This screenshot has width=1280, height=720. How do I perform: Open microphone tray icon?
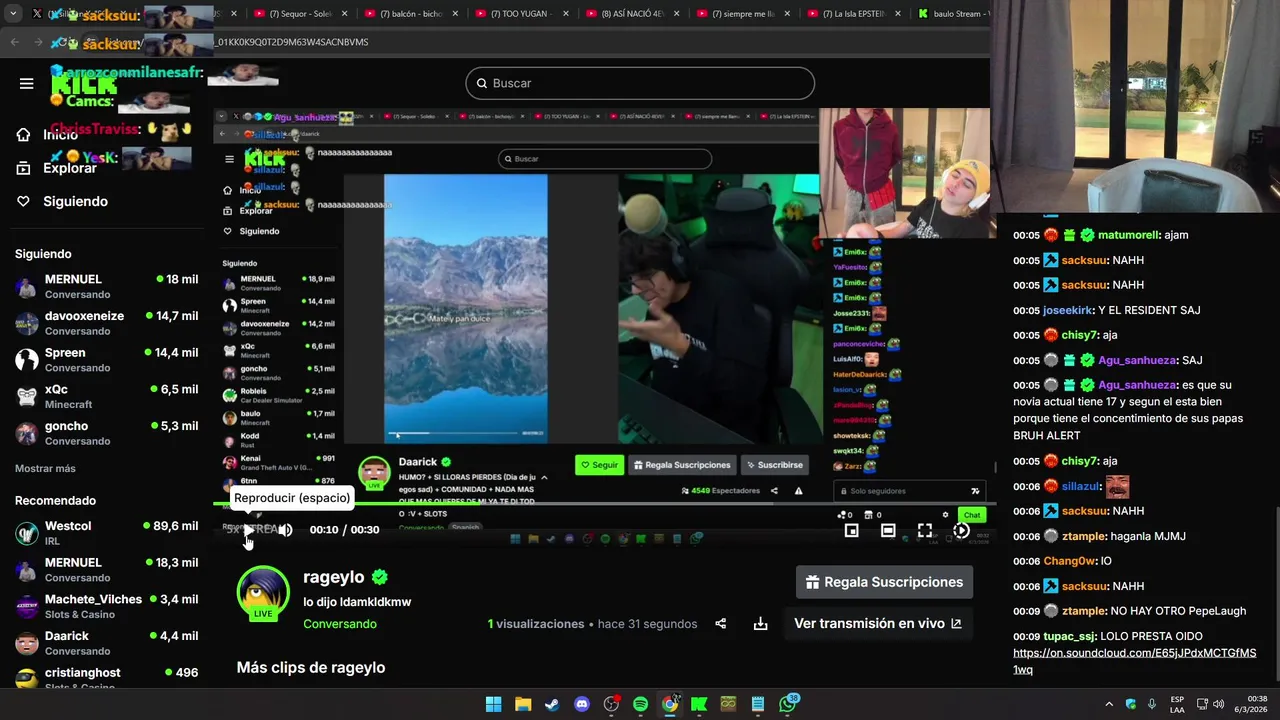1152,704
